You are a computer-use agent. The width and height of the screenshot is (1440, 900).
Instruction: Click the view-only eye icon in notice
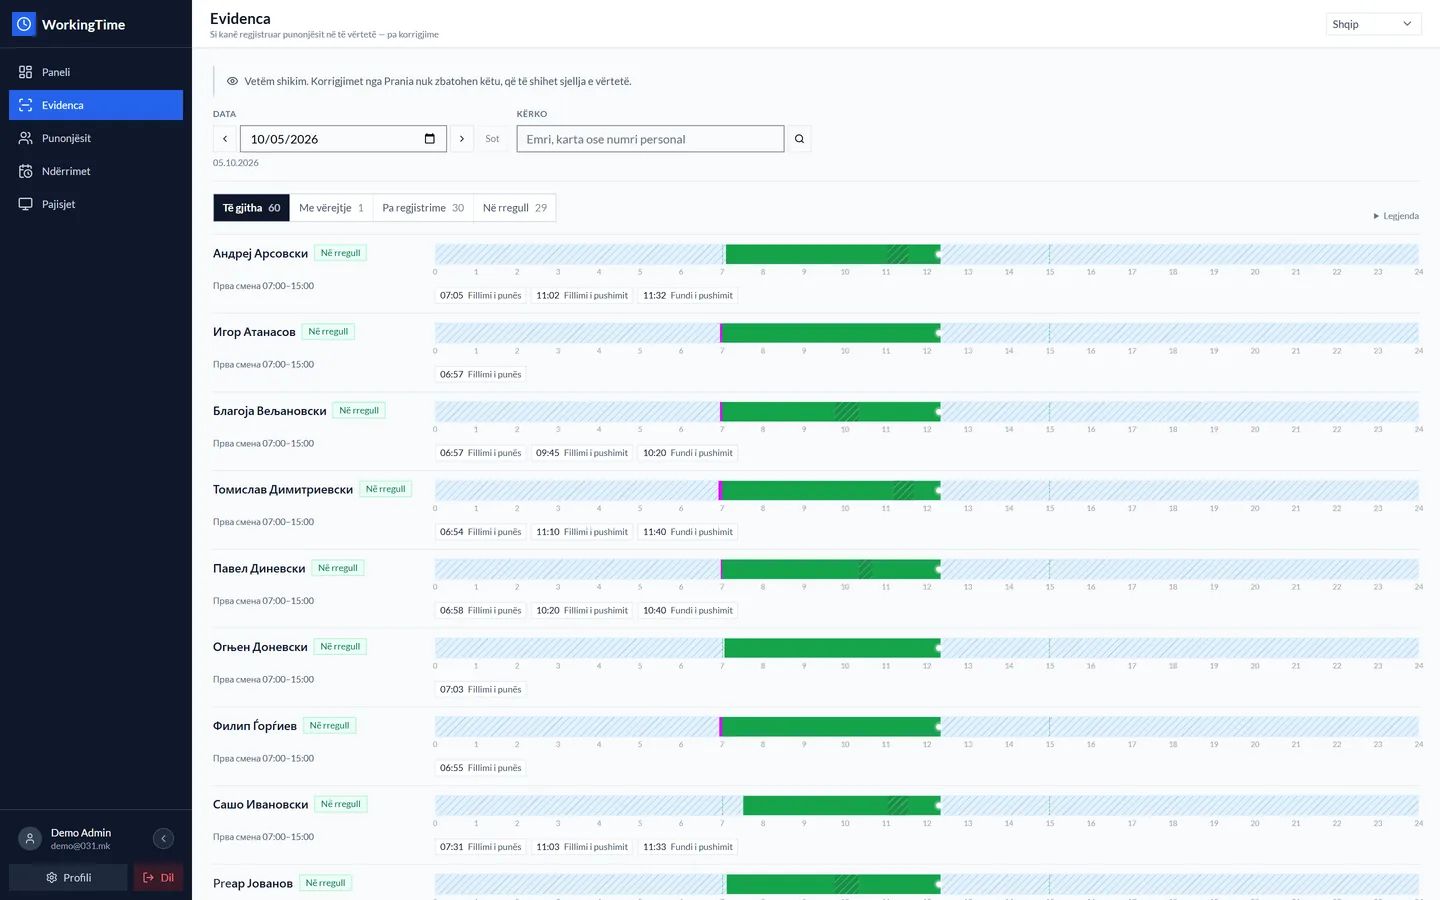click(x=232, y=81)
